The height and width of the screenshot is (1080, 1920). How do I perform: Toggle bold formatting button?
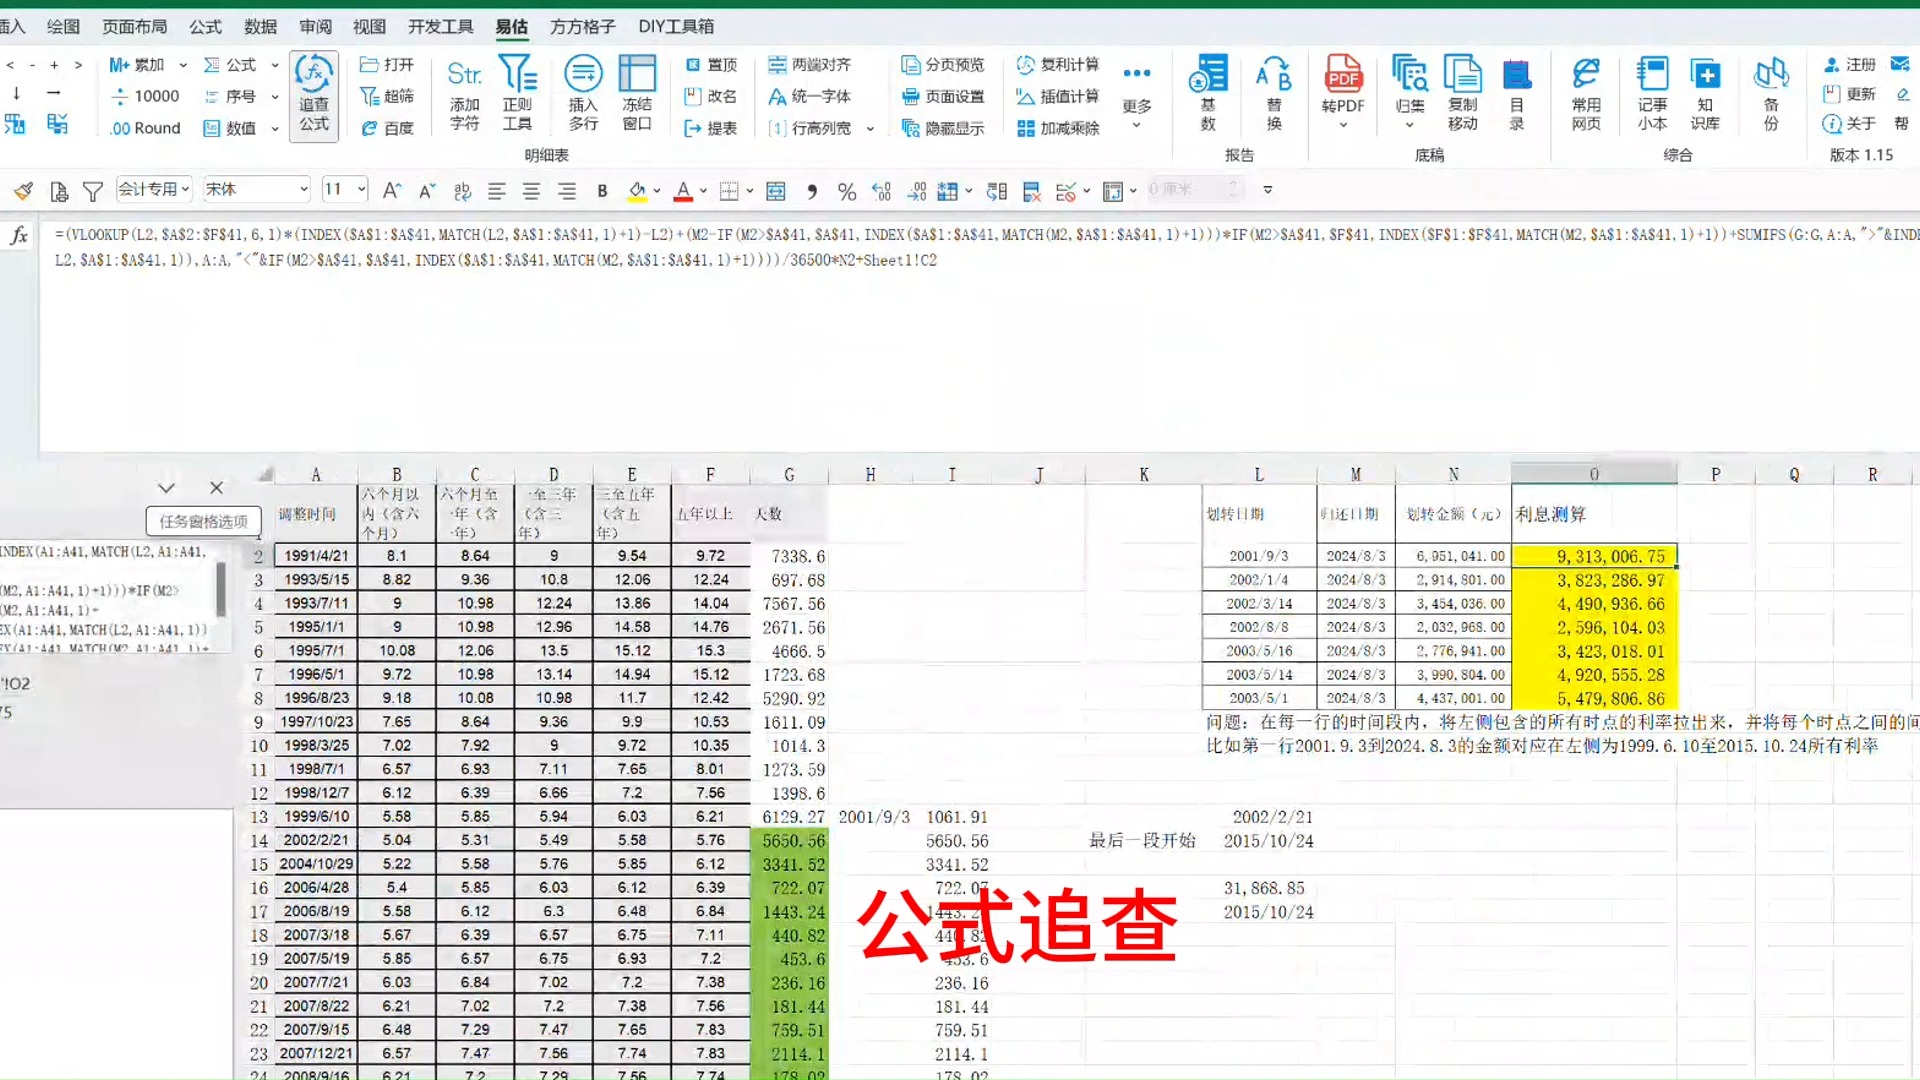602,190
